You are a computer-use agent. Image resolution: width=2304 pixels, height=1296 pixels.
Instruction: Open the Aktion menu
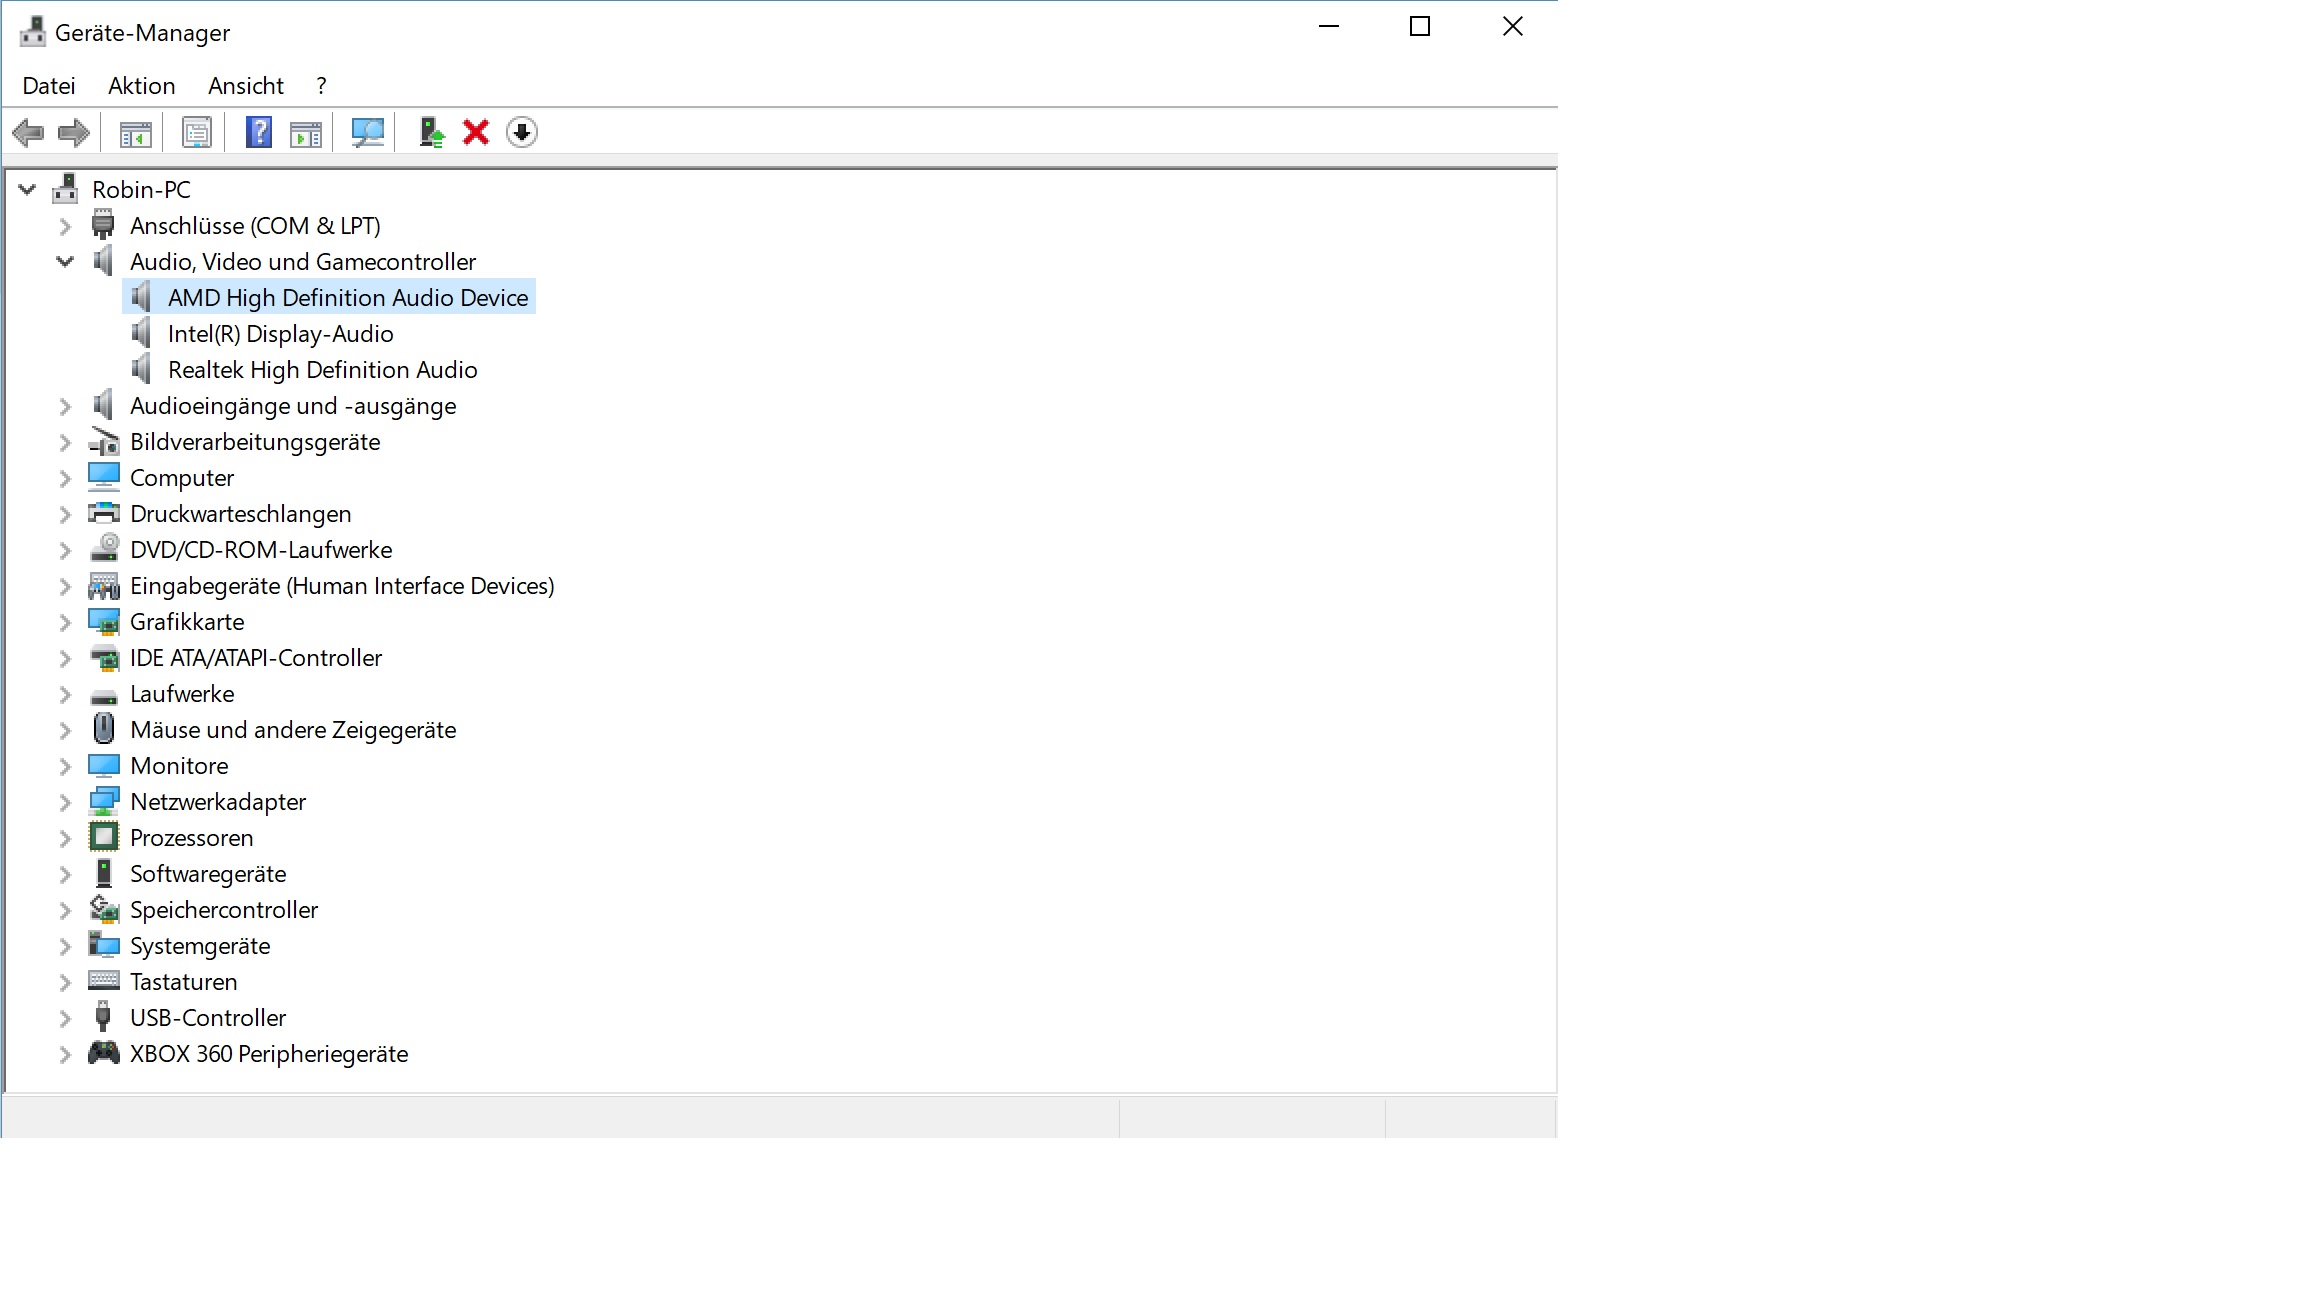tap(142, 86)
